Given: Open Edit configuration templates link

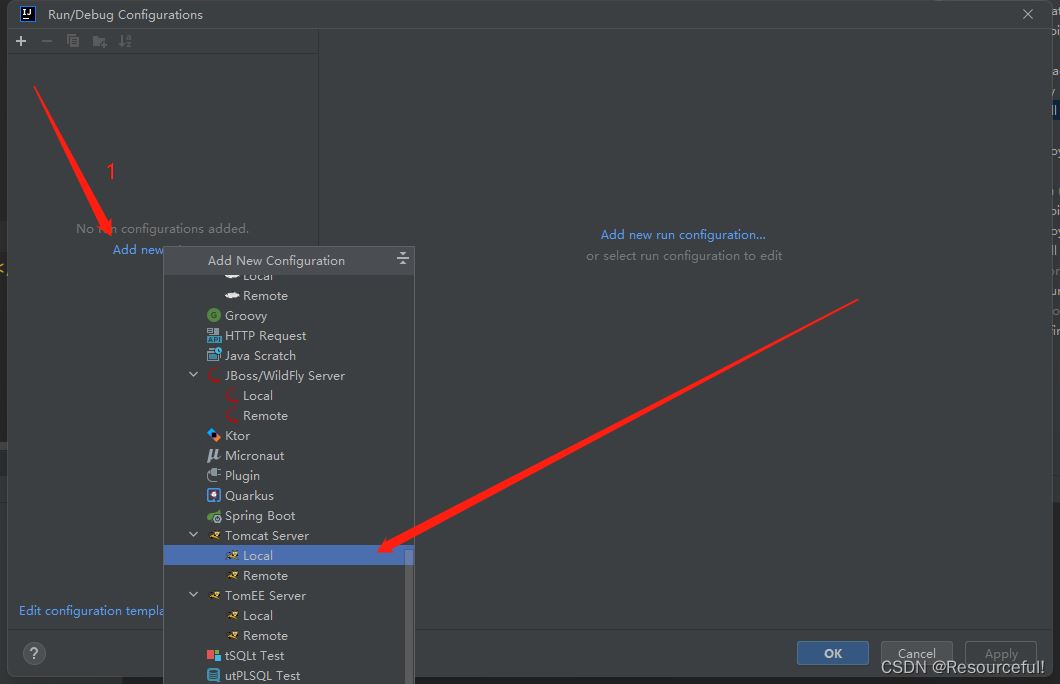Looking at the screenshot, I should (x=91, y=610).
